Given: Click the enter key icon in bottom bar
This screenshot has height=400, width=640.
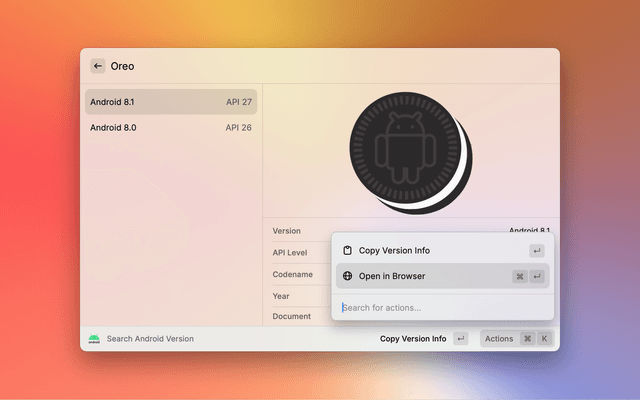Looking at the screenshot, I should tap(460, 339).
